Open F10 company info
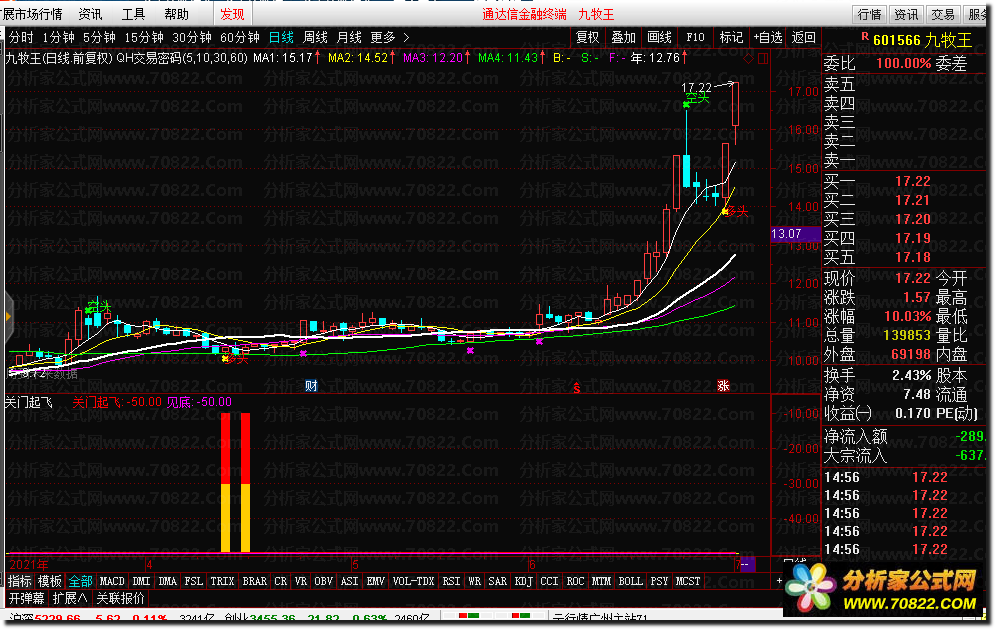The width and height of the screenshot is (996, 629). coord(696,37)
